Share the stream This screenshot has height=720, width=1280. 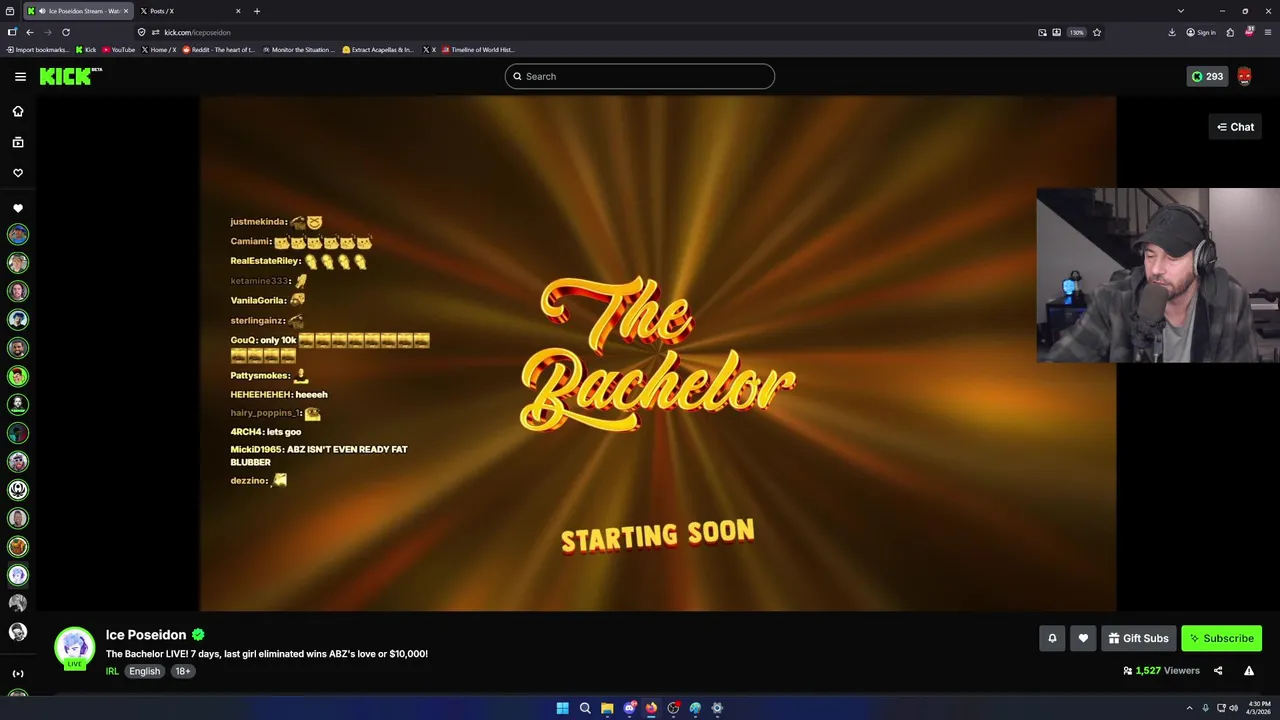(x=1218, y=671)
